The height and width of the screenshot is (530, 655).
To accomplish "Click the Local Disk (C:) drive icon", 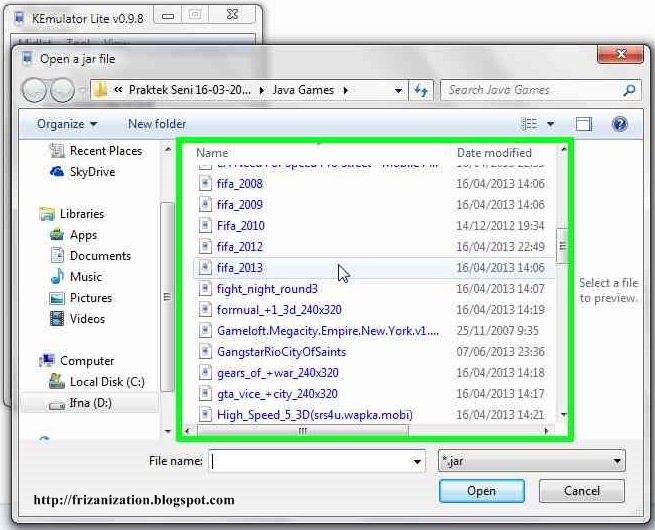I will click(57, 381).
